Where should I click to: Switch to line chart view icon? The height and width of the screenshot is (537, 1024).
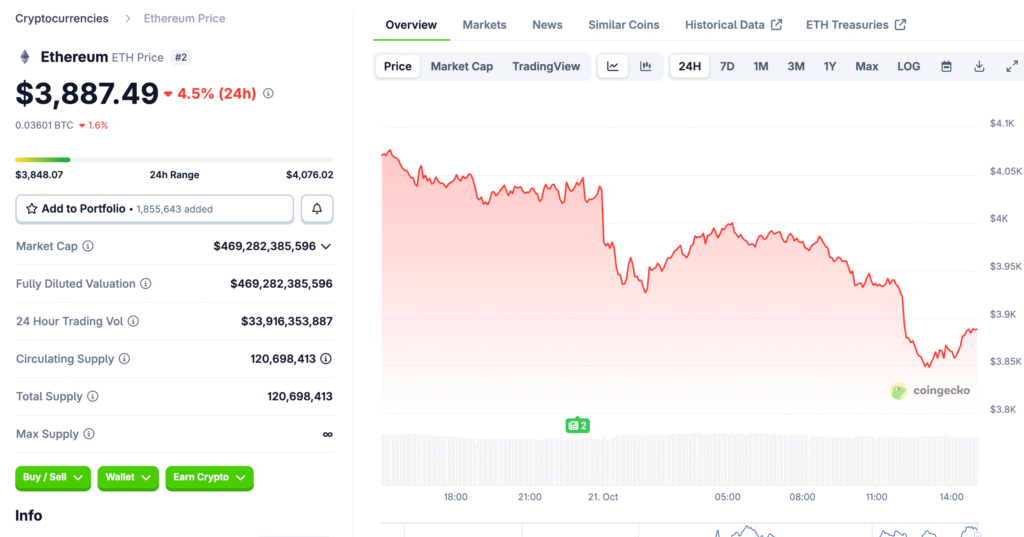tap(613, 67)
